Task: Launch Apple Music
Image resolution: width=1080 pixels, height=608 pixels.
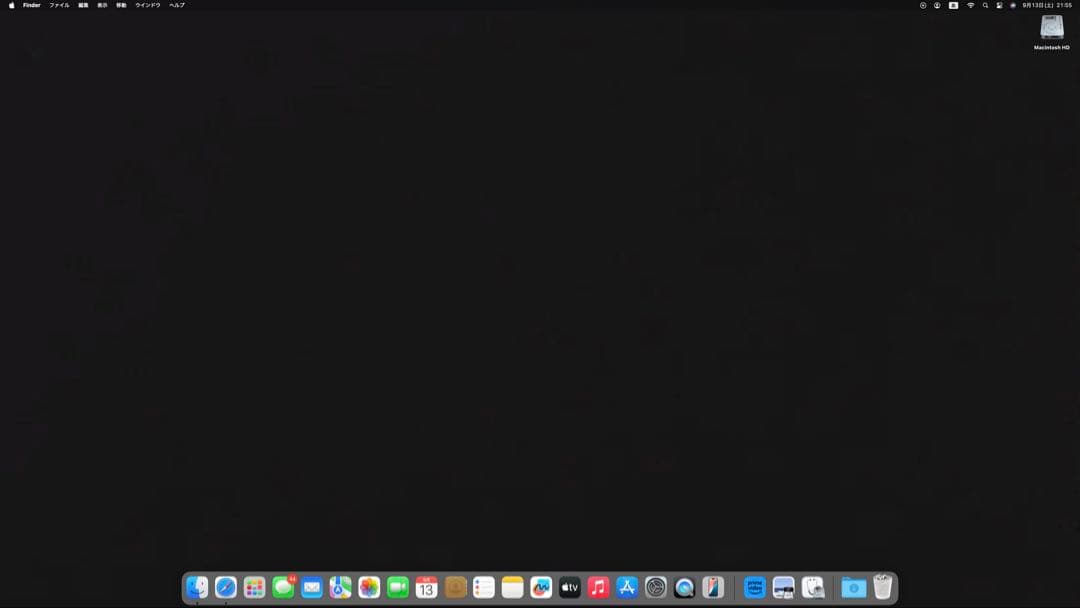Action: (597, 587)
